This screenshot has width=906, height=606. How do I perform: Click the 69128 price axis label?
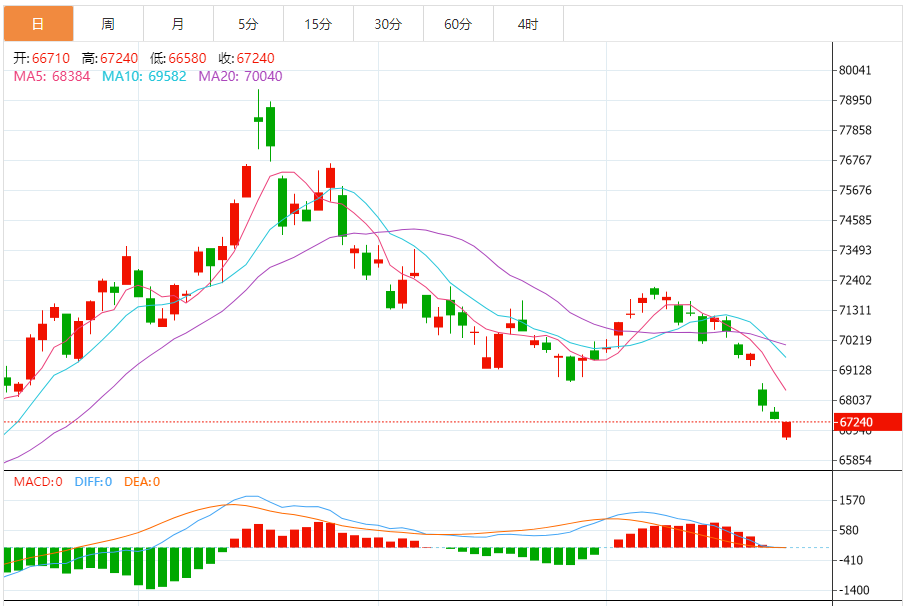[x=855, y=371]
